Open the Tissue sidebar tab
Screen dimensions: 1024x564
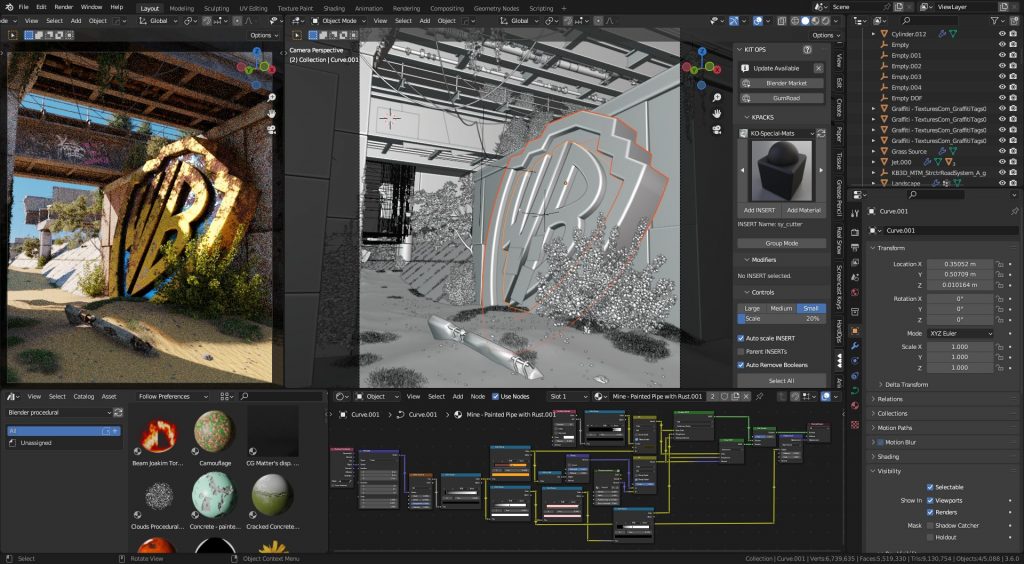[x=839, y=160]
